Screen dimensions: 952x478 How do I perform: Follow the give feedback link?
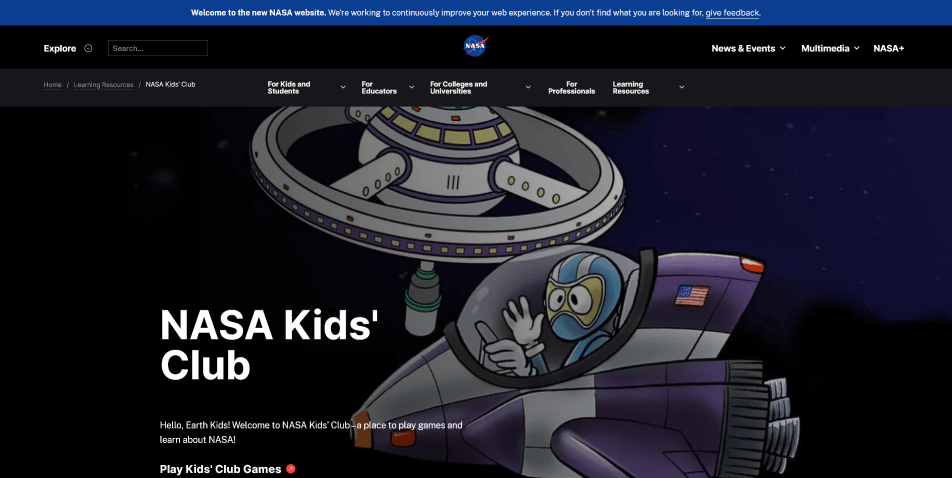coord(732,13)
